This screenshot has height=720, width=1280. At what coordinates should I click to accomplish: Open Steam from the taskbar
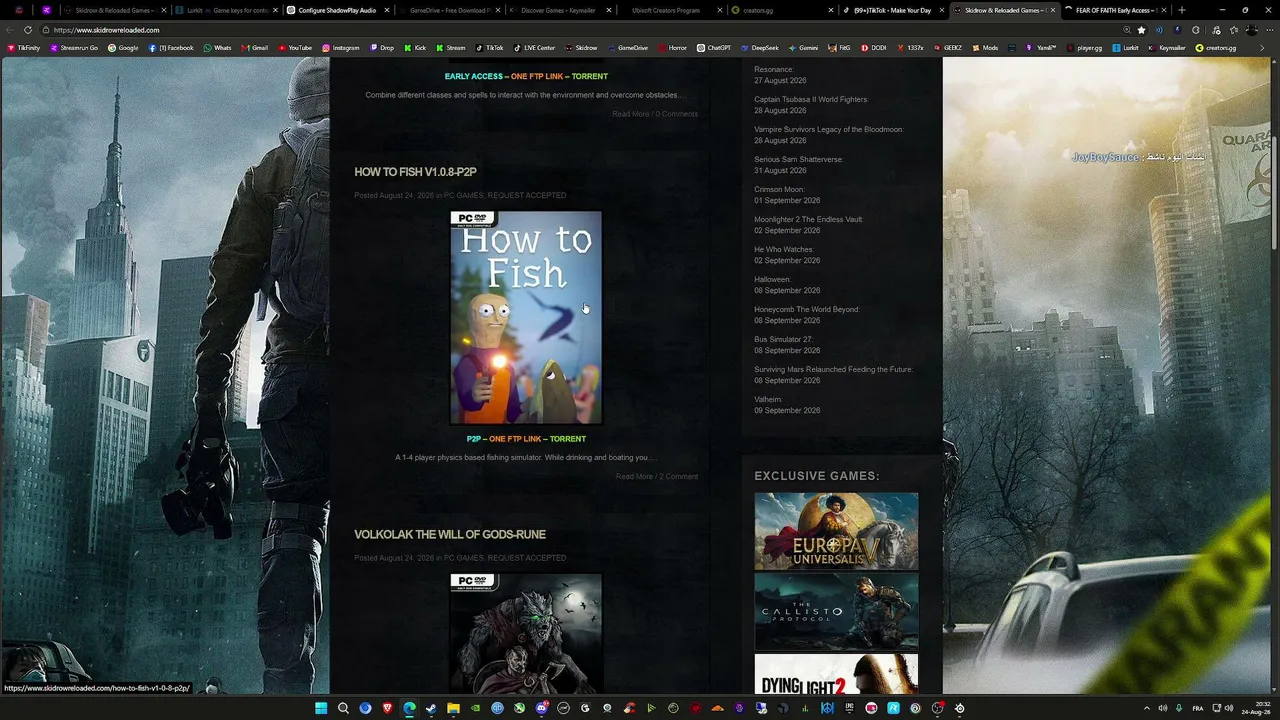click(431, 708)
